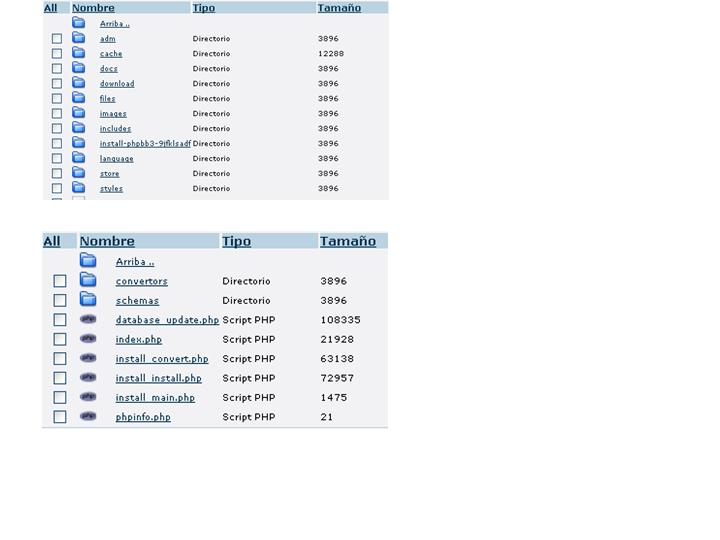Screen dimensions: 720x540
Task: Click the folder icon beside download
Action: coord(79,83)
